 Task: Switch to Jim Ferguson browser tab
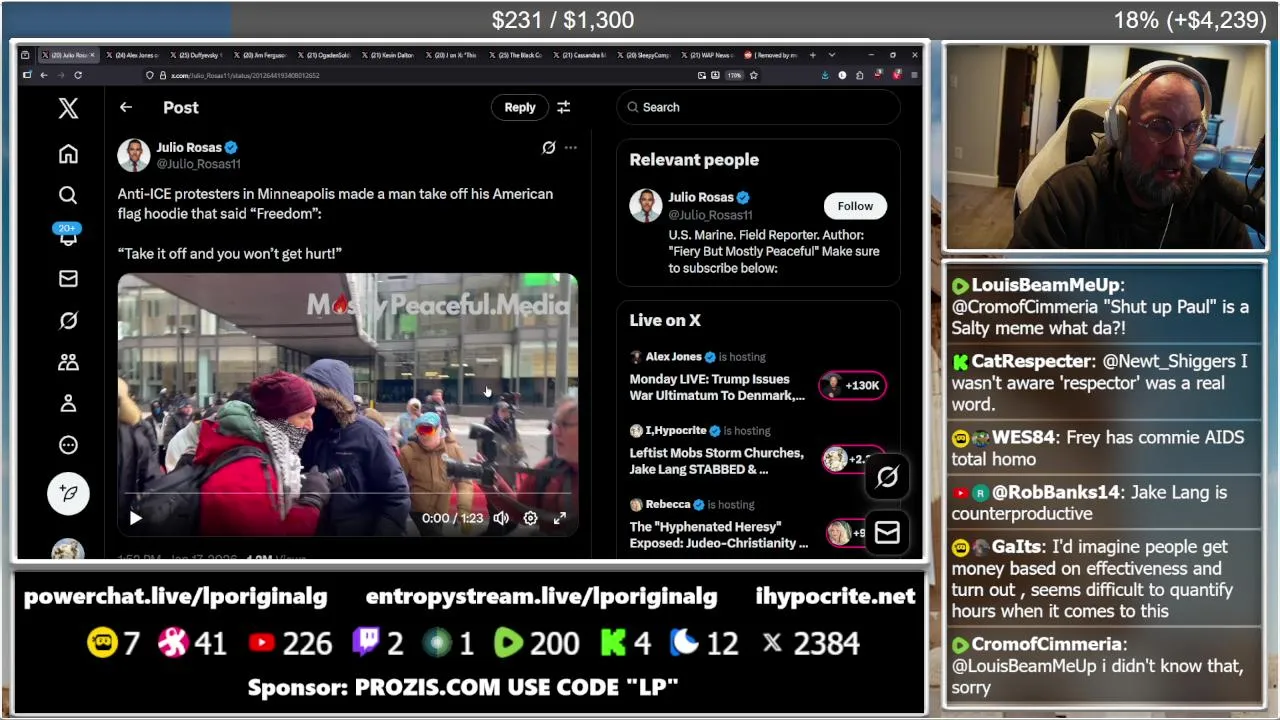pos(261,55)
